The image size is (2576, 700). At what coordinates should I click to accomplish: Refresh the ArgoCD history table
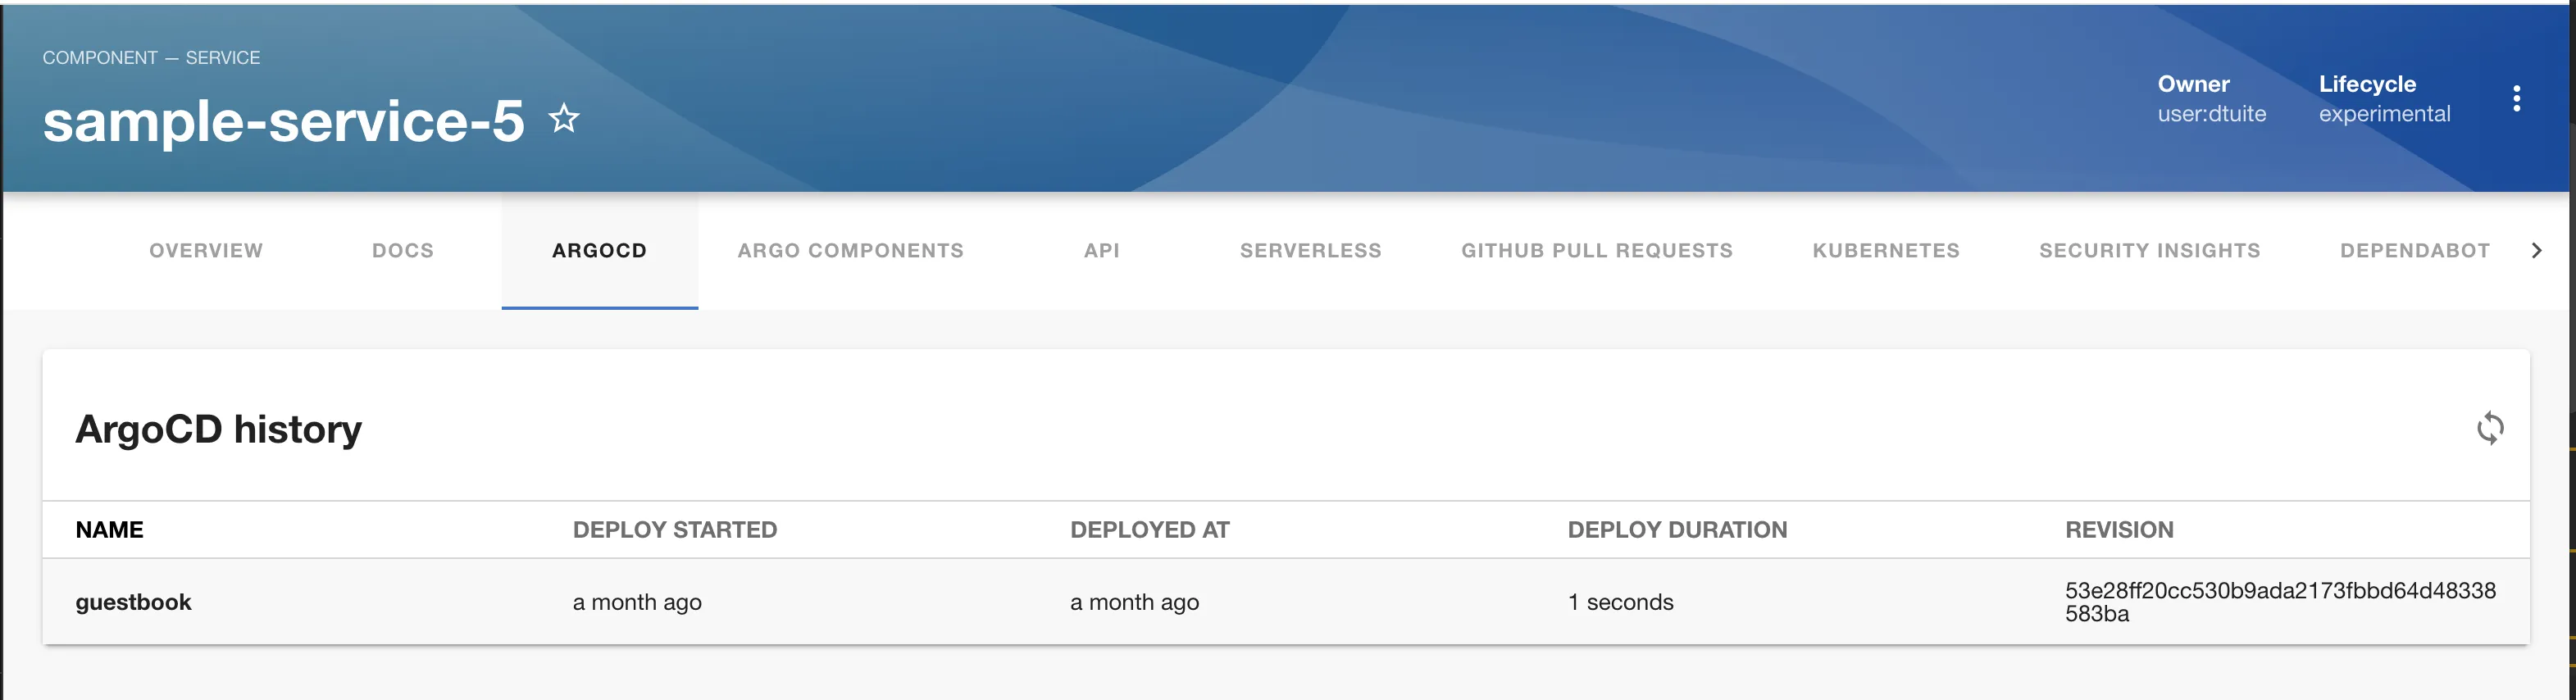pos(2489,428)
